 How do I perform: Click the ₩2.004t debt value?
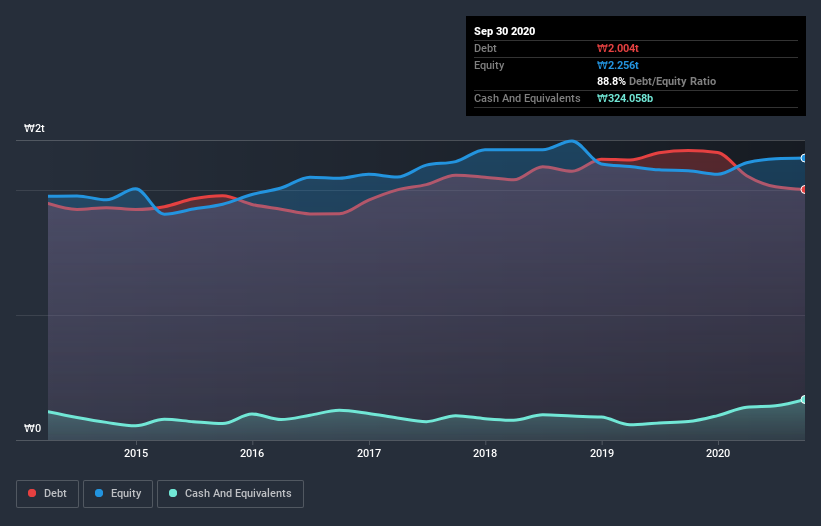[618, 48]
